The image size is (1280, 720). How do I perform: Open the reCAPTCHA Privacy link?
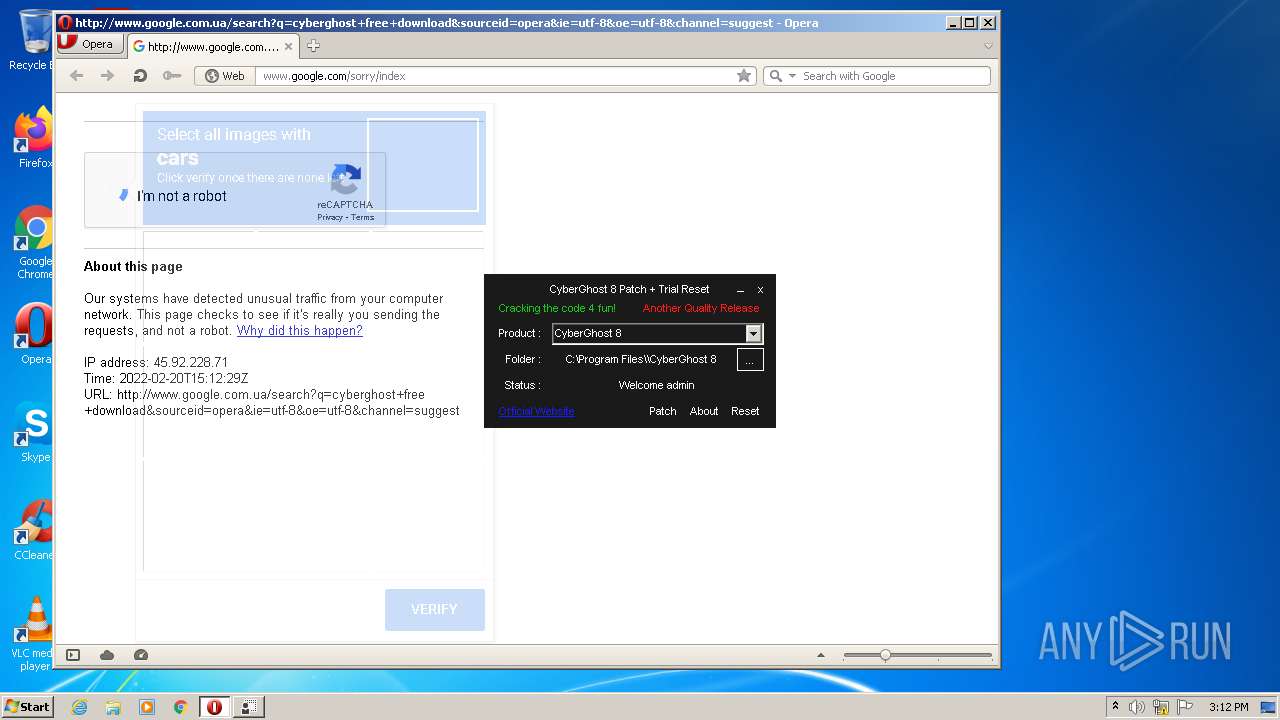(x=330, y=217)
